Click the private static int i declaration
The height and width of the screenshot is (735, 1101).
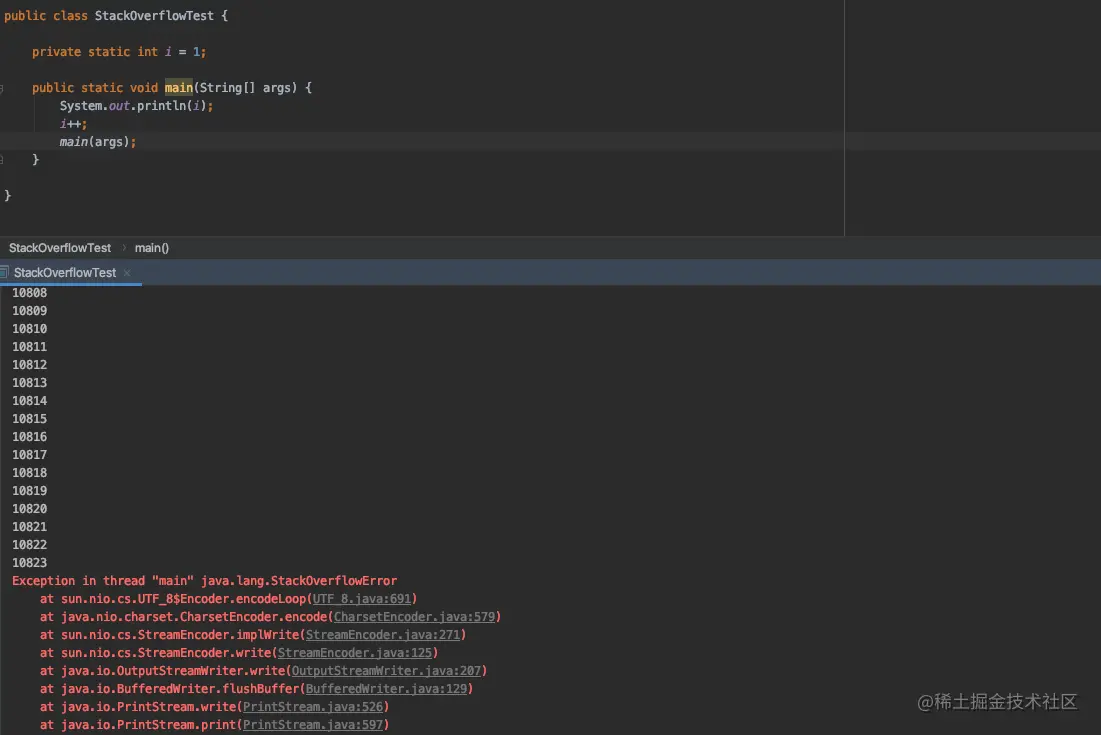click(x=119, y=52)
